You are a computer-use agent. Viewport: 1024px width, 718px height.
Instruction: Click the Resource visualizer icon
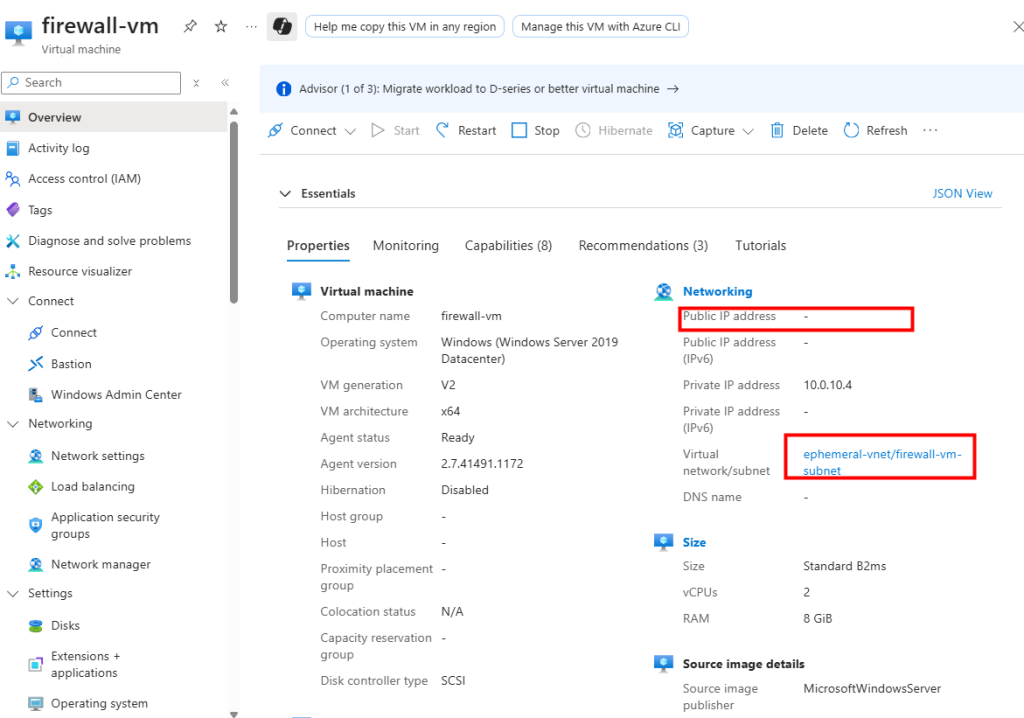point(12,271)
